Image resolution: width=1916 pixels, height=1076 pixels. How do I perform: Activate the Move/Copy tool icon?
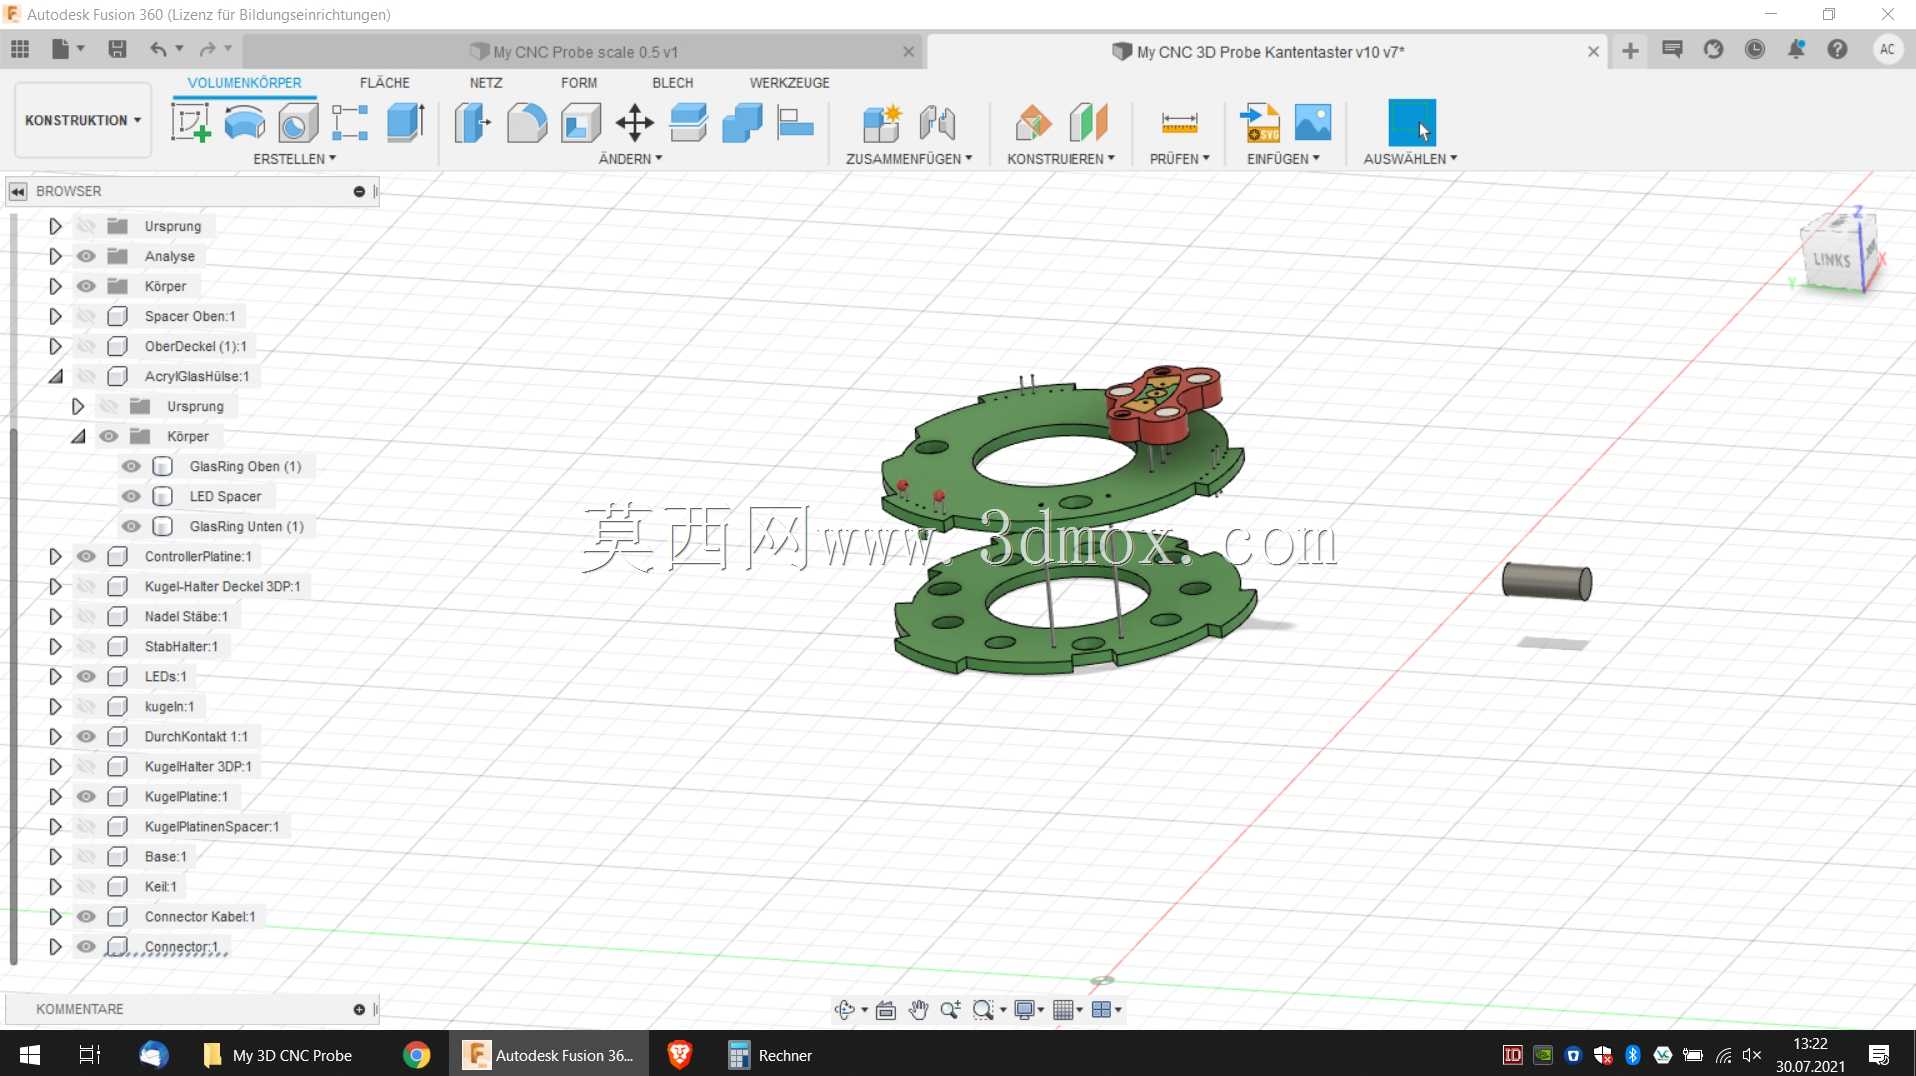click(634, 122)
